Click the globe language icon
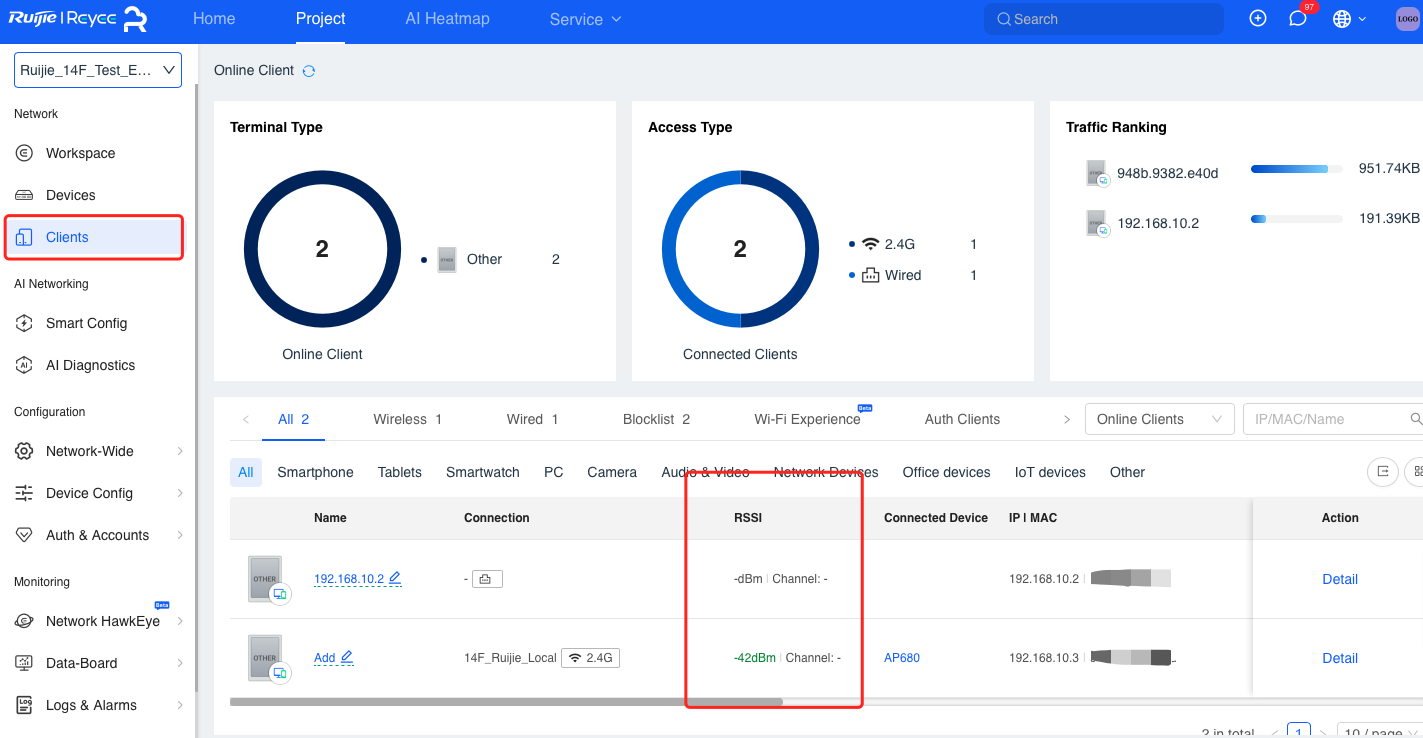Image resolution: width=1423 pixels, height=738 pixels. point(1342,19)
